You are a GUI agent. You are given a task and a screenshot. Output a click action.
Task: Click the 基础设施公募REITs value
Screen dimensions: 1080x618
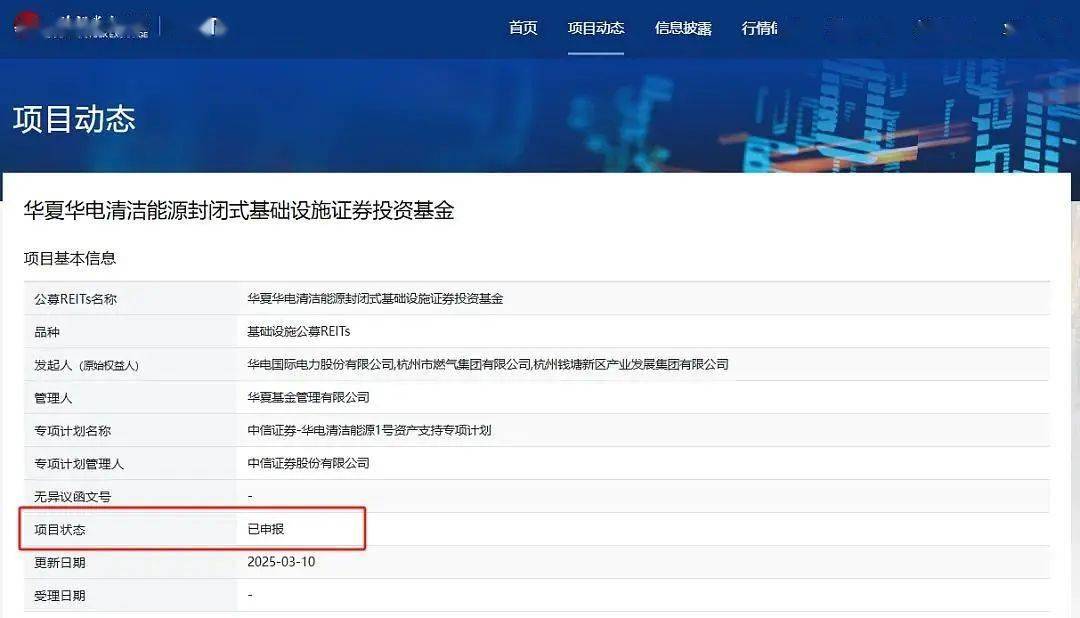[299, 331]
